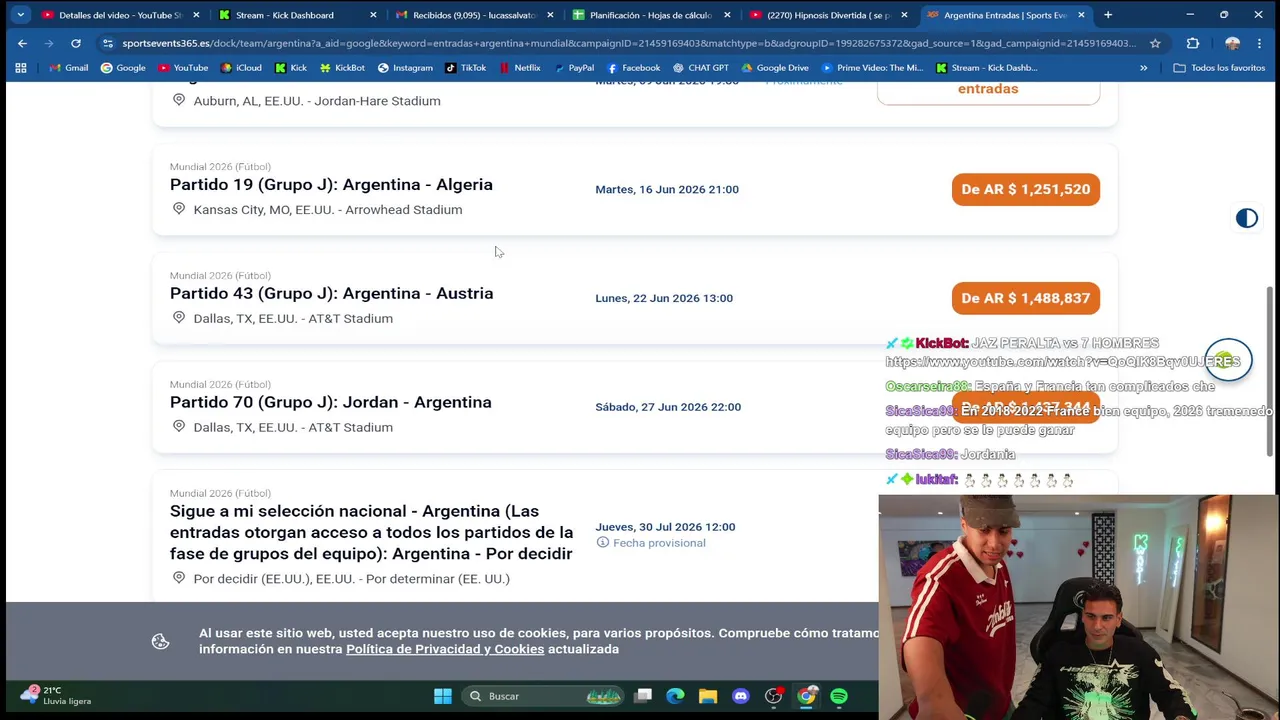Open the Política de Privacidad y Cookies link
Viewport: 1280px width, 720px height.
tap(445, 649)
